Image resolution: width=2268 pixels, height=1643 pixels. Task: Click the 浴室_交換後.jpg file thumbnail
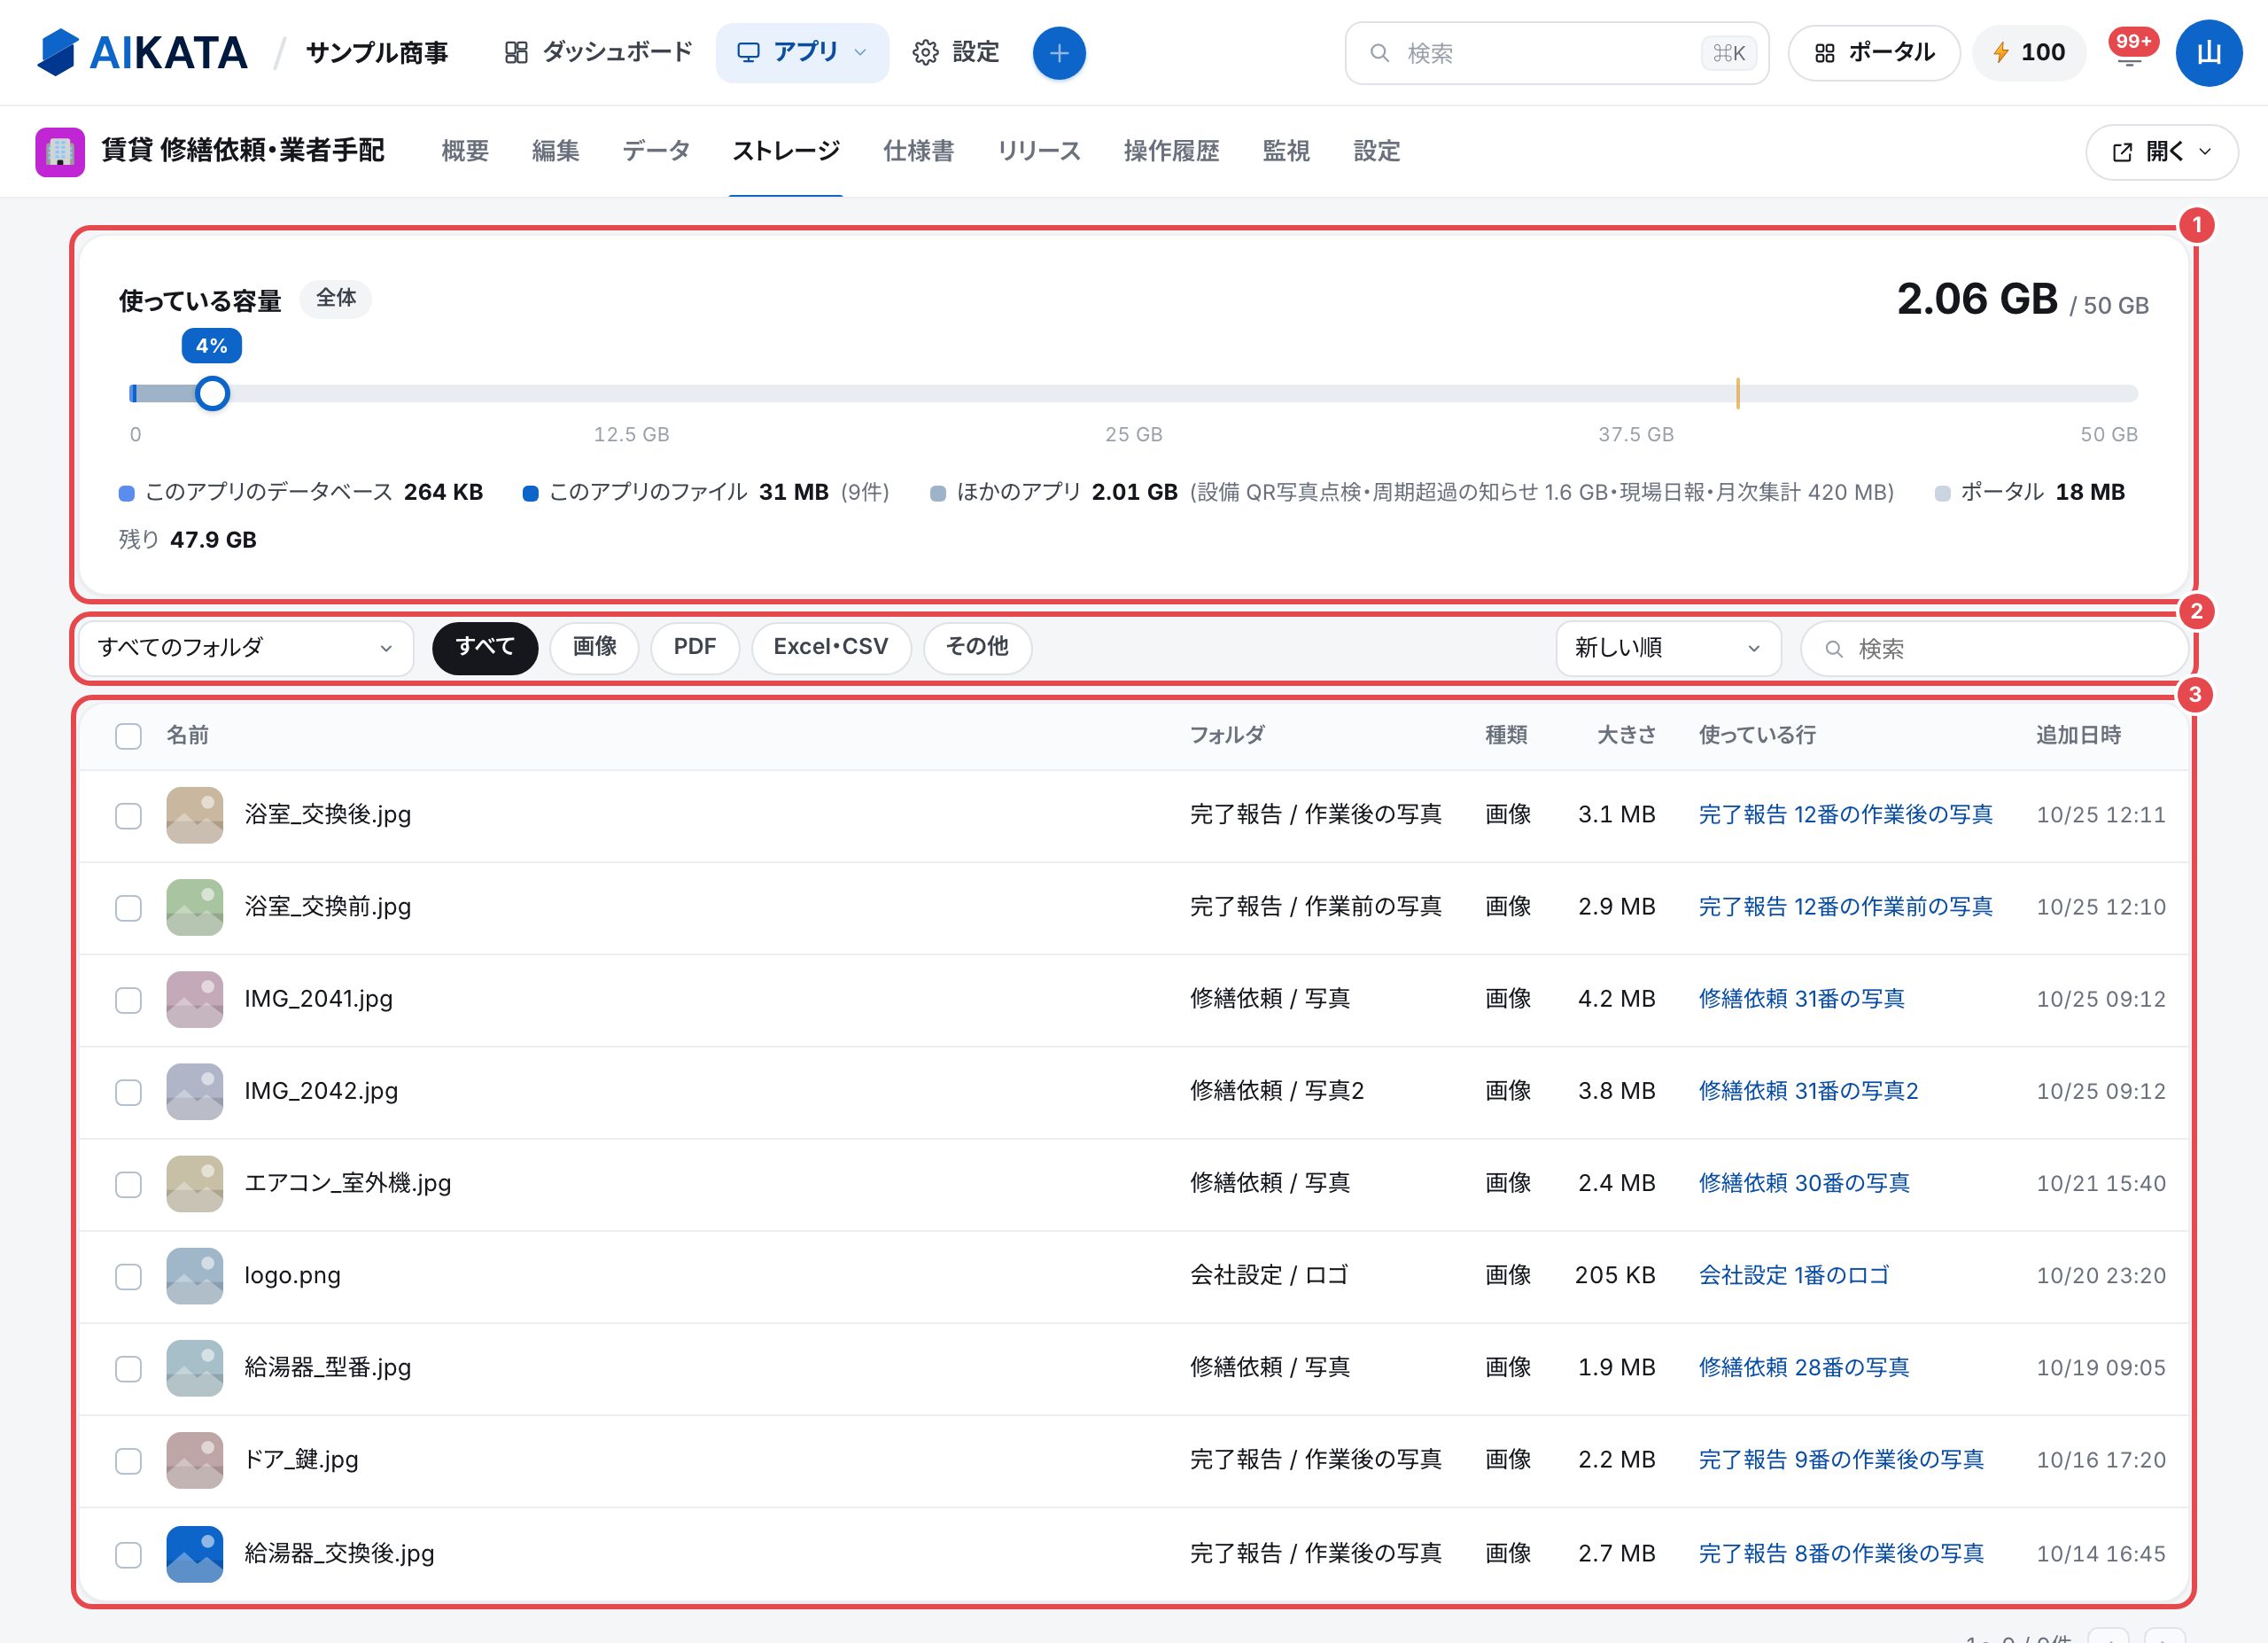195,815
